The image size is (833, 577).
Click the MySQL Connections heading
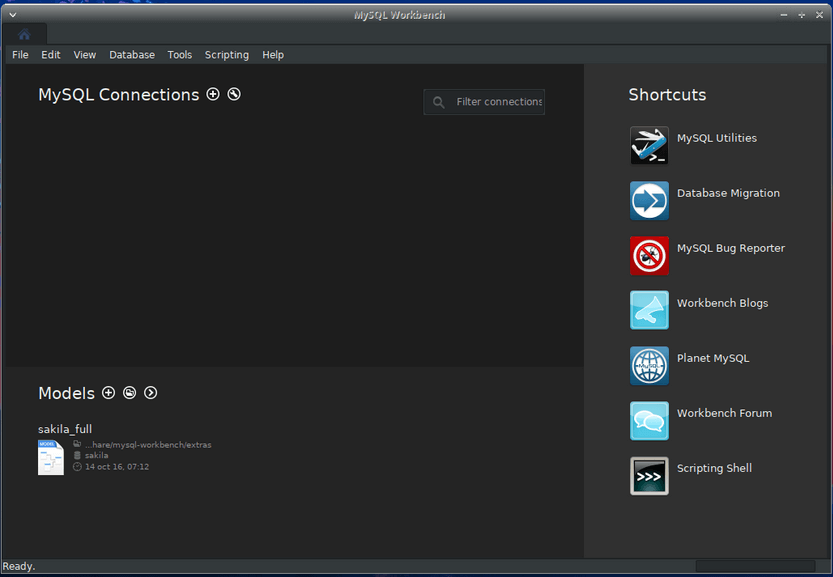(x=118, y=95)
